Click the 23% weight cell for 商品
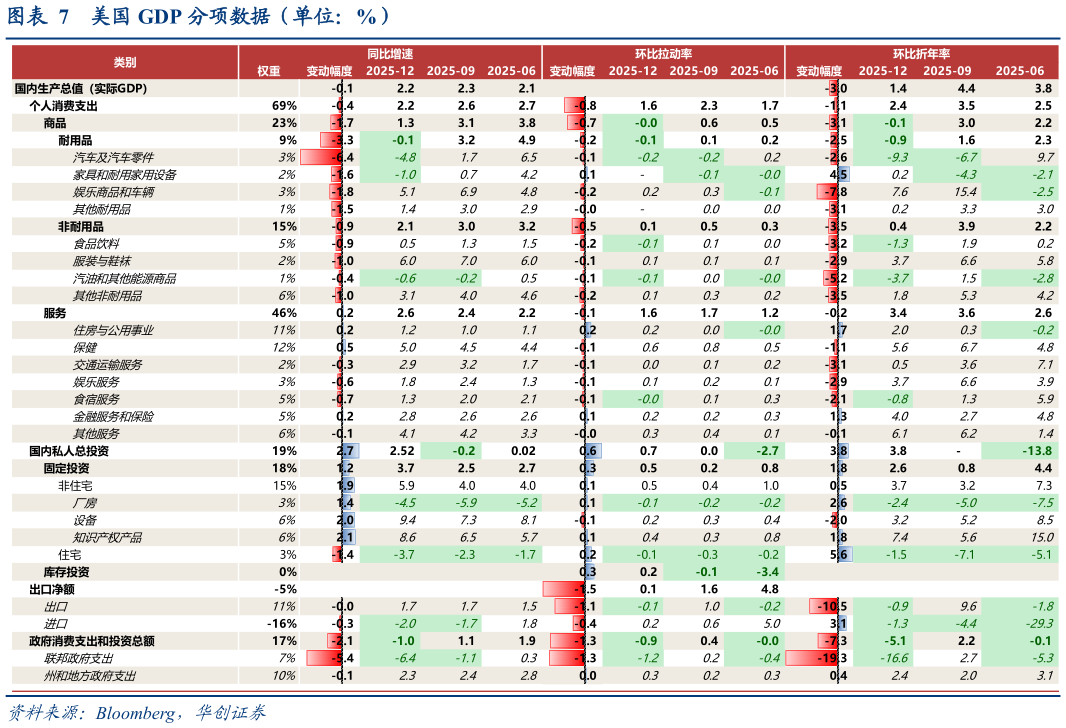The image size is (1066, 728). coord(284,123)
